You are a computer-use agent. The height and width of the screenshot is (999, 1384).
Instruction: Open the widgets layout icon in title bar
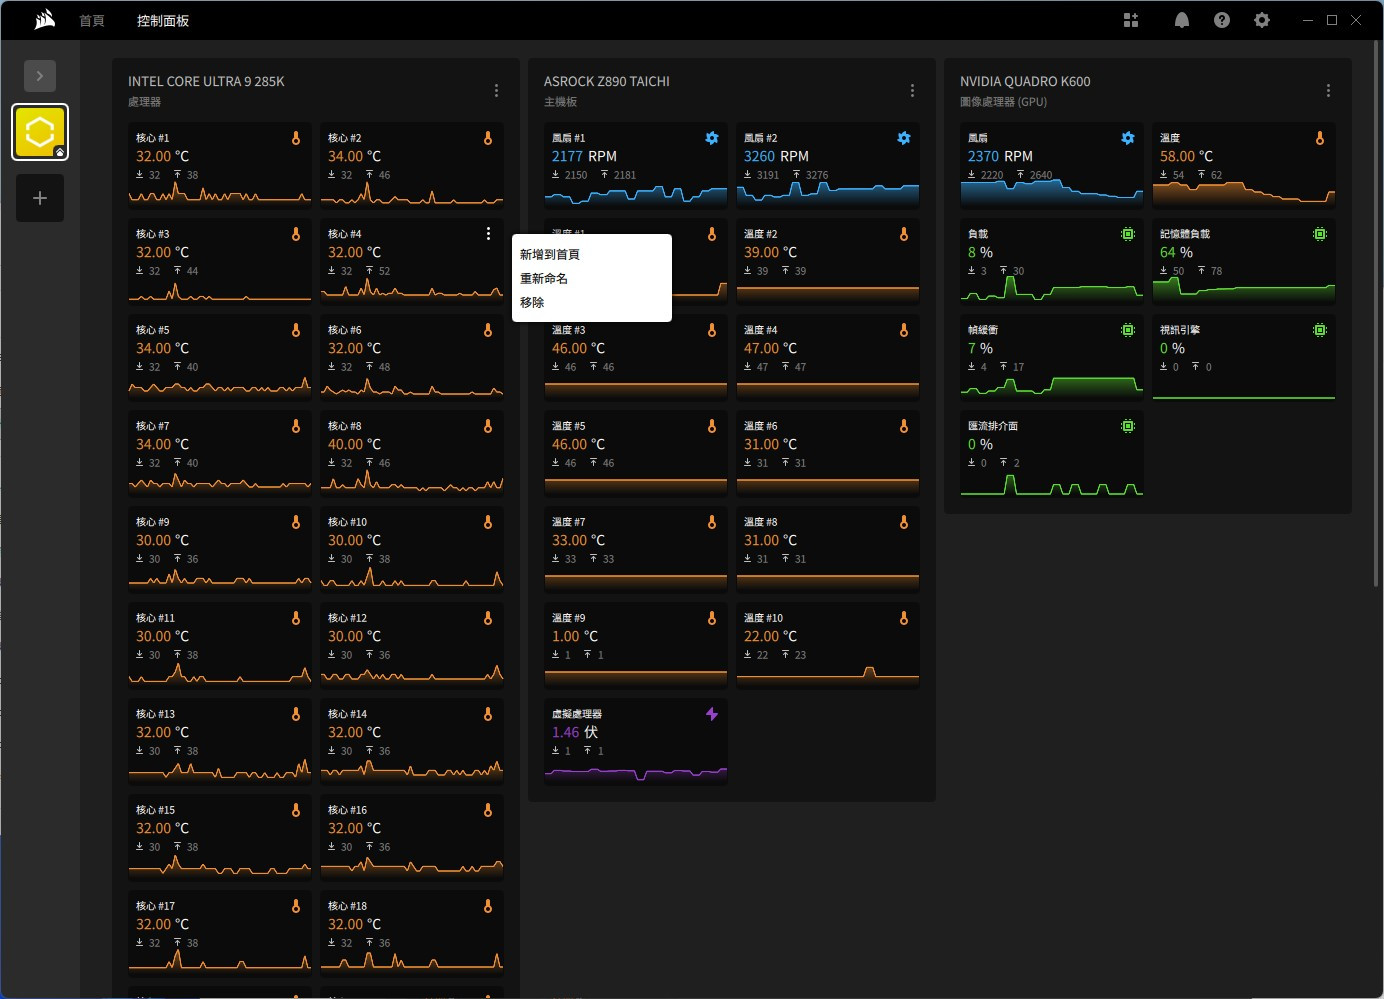1131,20
